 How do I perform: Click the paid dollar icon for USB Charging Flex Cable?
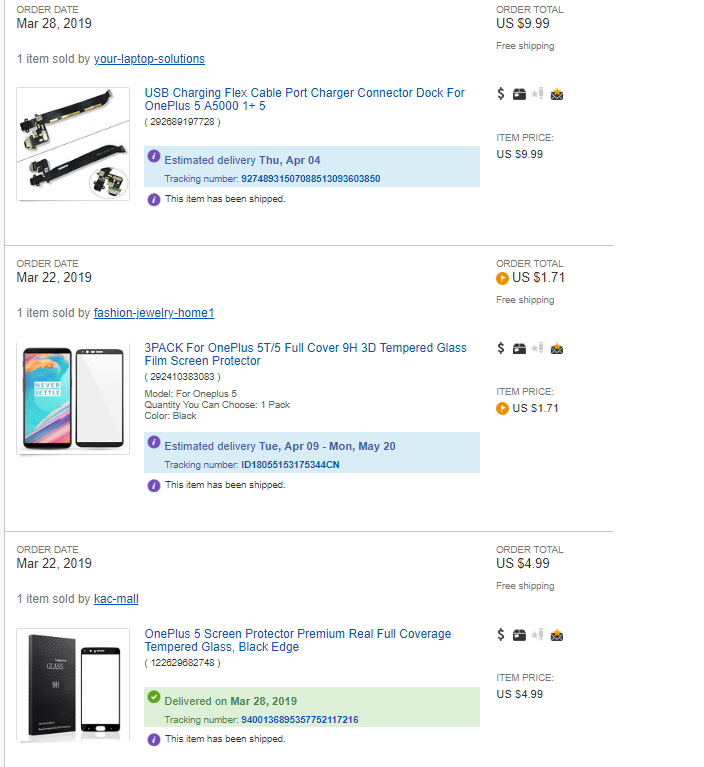point(501,94)
